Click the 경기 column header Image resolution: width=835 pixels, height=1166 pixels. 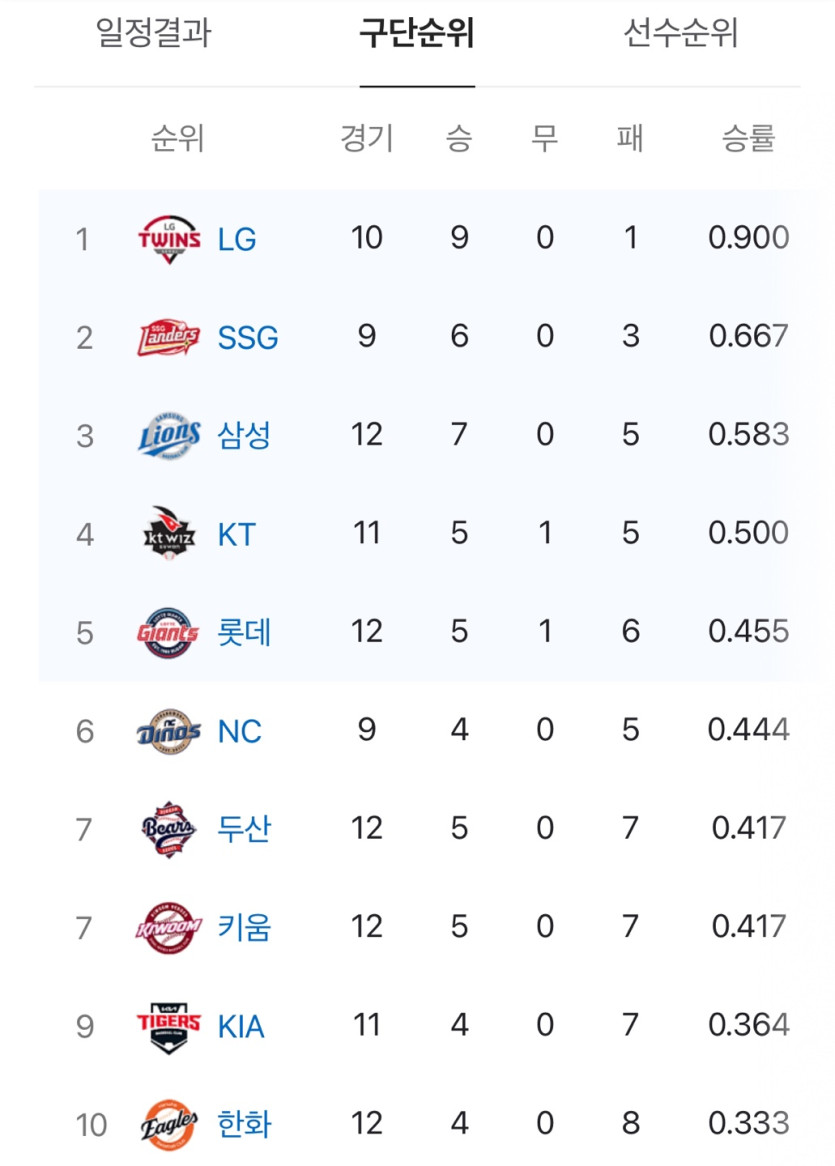click(367, 138)
